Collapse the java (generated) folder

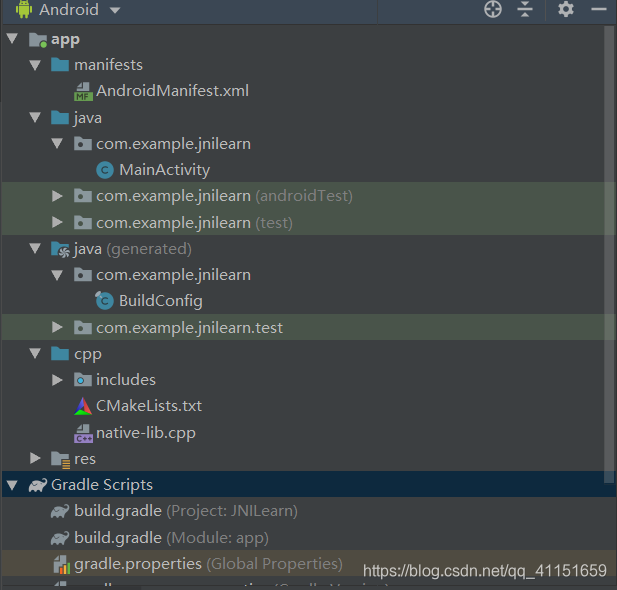tap(35, 248)
